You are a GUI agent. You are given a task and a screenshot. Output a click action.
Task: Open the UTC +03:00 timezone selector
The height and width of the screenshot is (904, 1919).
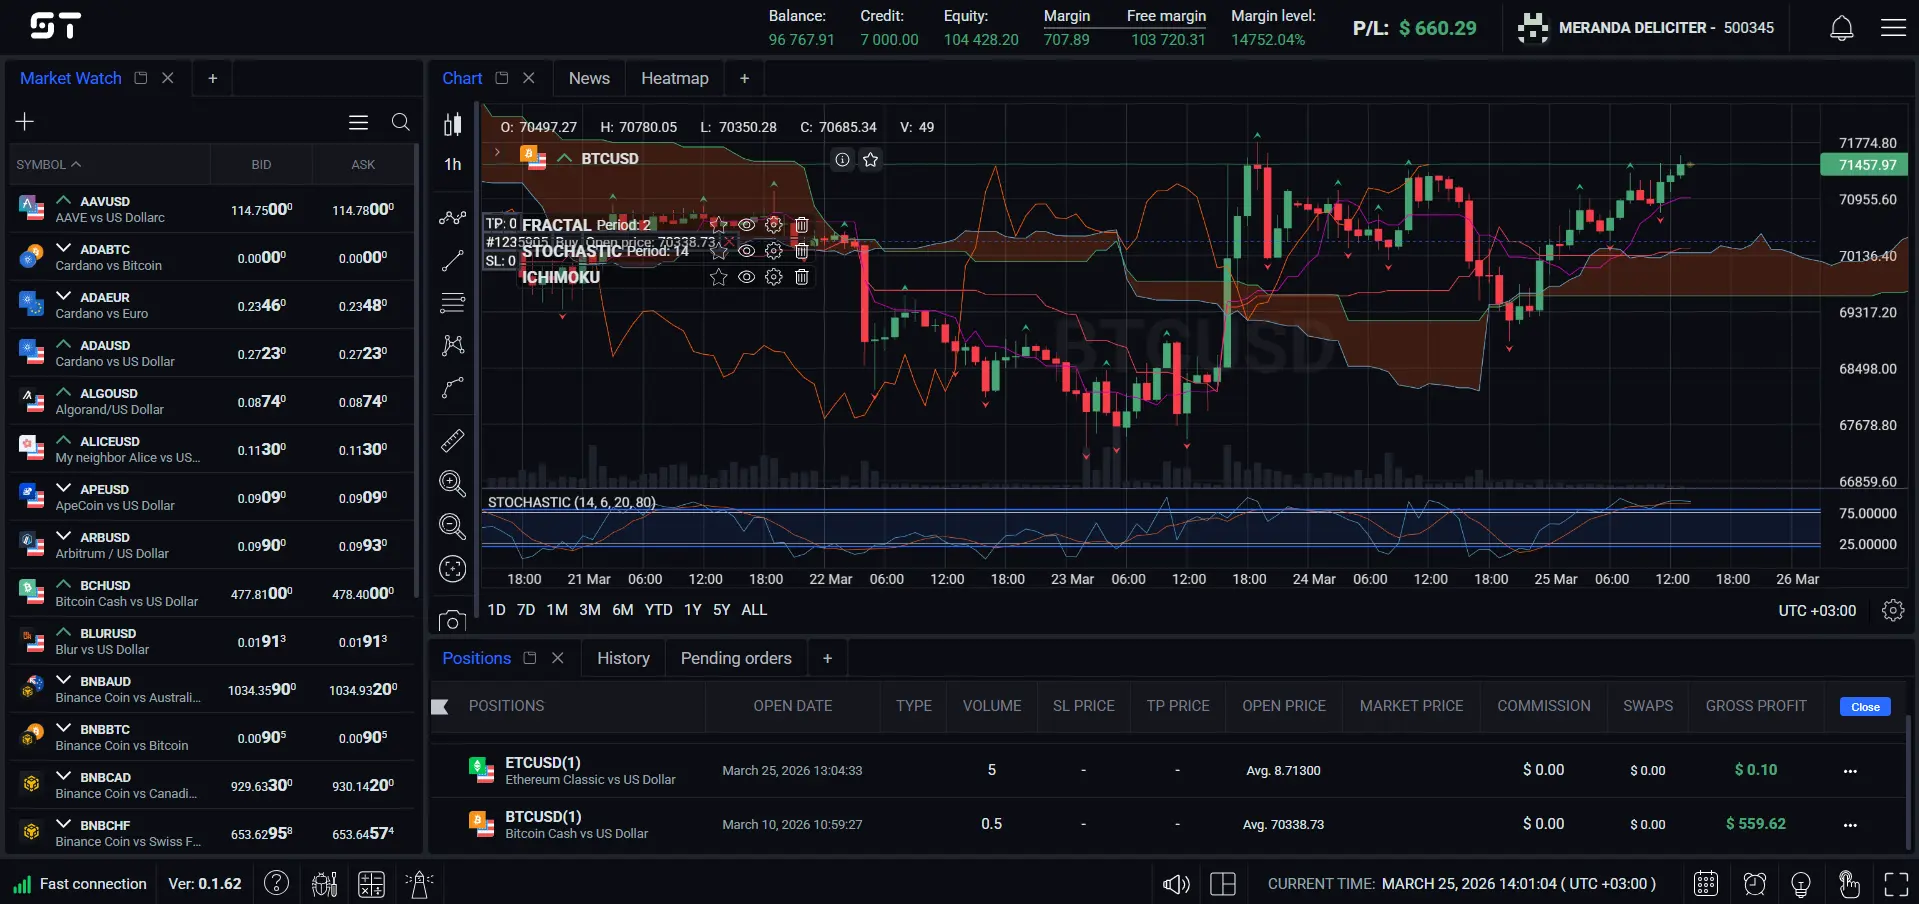[x=1817, y=610]
